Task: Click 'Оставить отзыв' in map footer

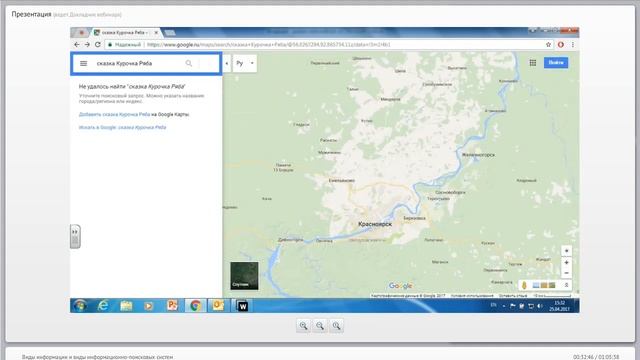Action: [x=513, y=295]
